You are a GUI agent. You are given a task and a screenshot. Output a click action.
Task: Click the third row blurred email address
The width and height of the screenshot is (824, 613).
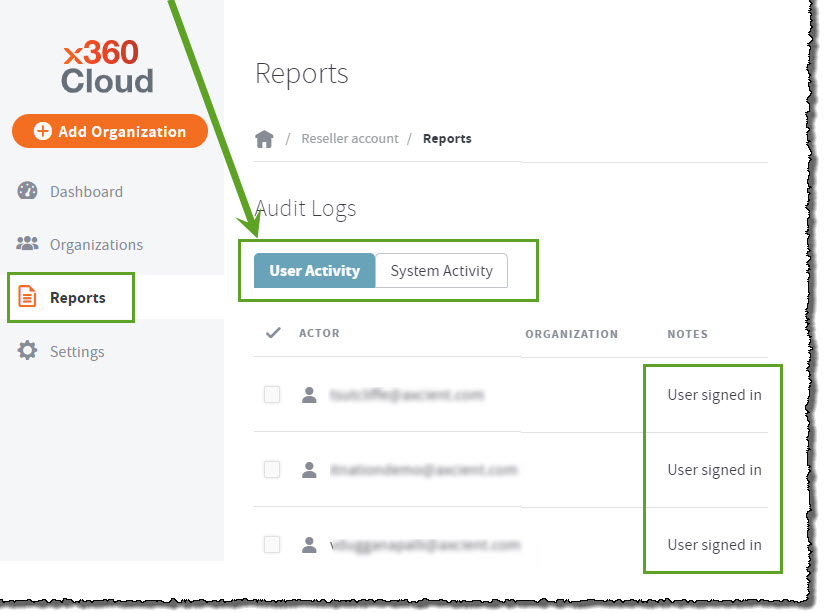[425, 545]
